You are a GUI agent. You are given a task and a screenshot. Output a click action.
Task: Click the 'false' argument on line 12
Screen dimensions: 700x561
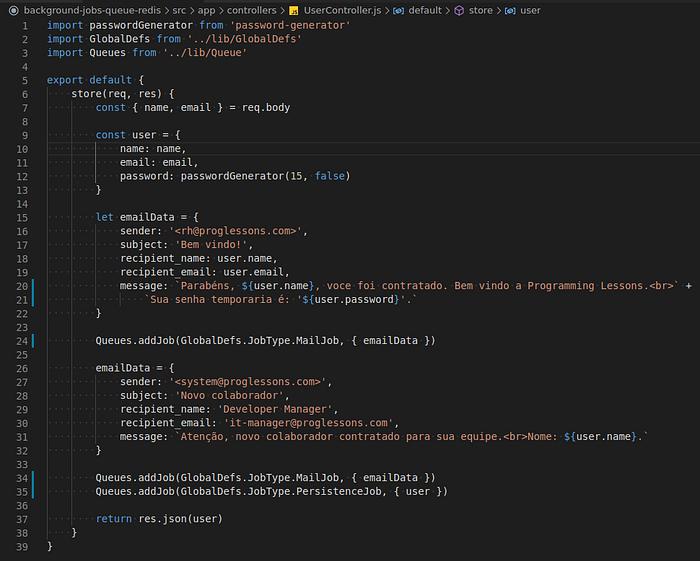point(330,176)
